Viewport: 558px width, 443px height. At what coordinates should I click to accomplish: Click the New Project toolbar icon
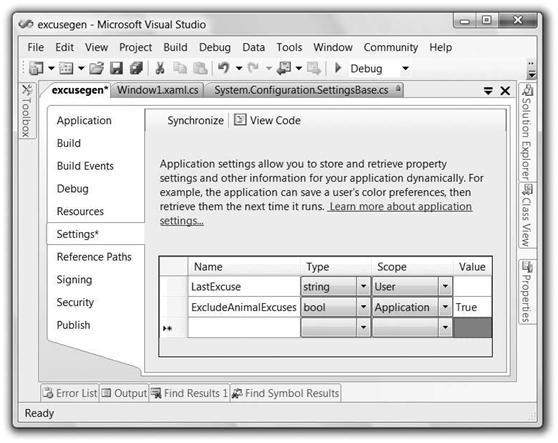[36, 68]
